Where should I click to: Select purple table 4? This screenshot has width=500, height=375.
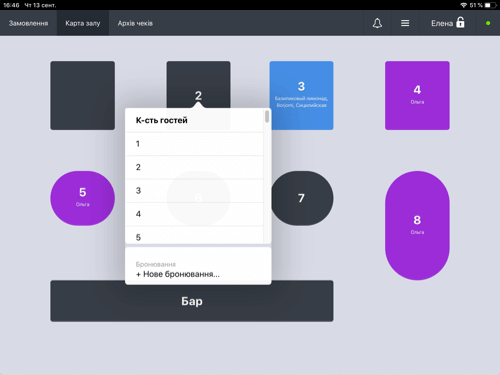(417, 95)
